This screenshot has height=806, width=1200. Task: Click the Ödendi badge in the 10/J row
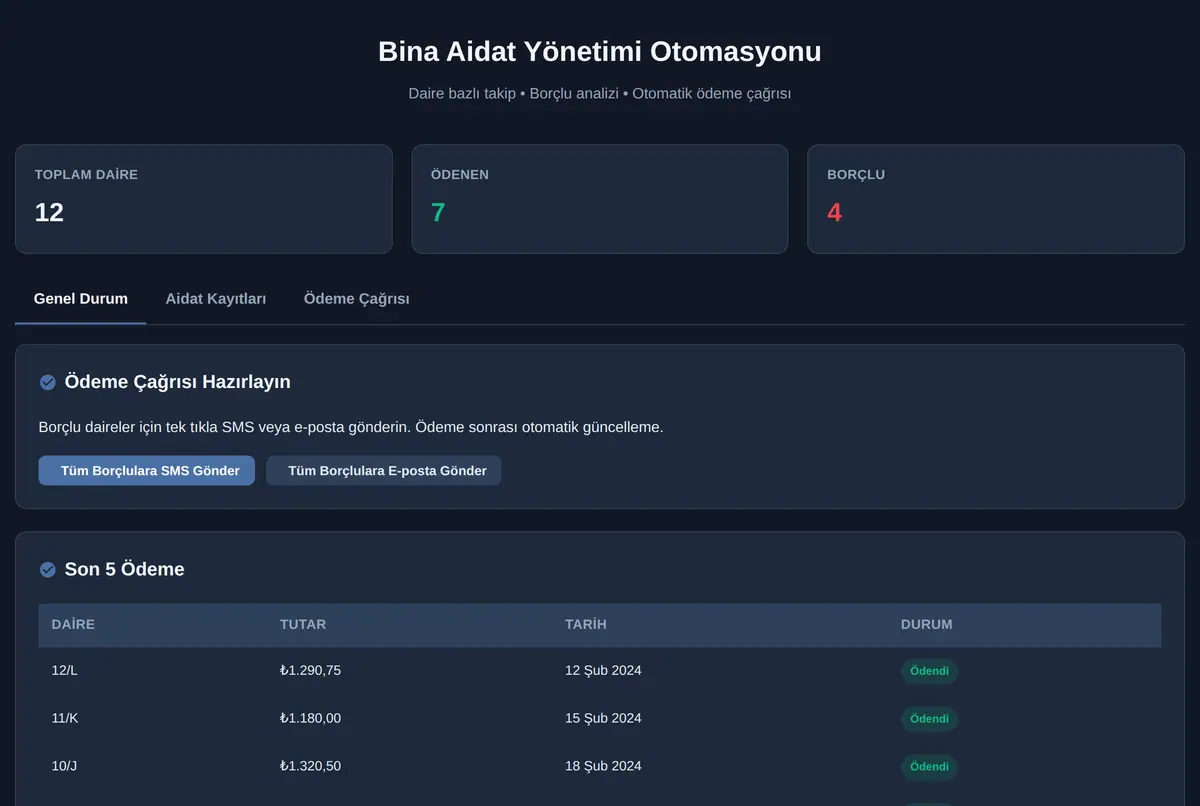coord(929,767)
